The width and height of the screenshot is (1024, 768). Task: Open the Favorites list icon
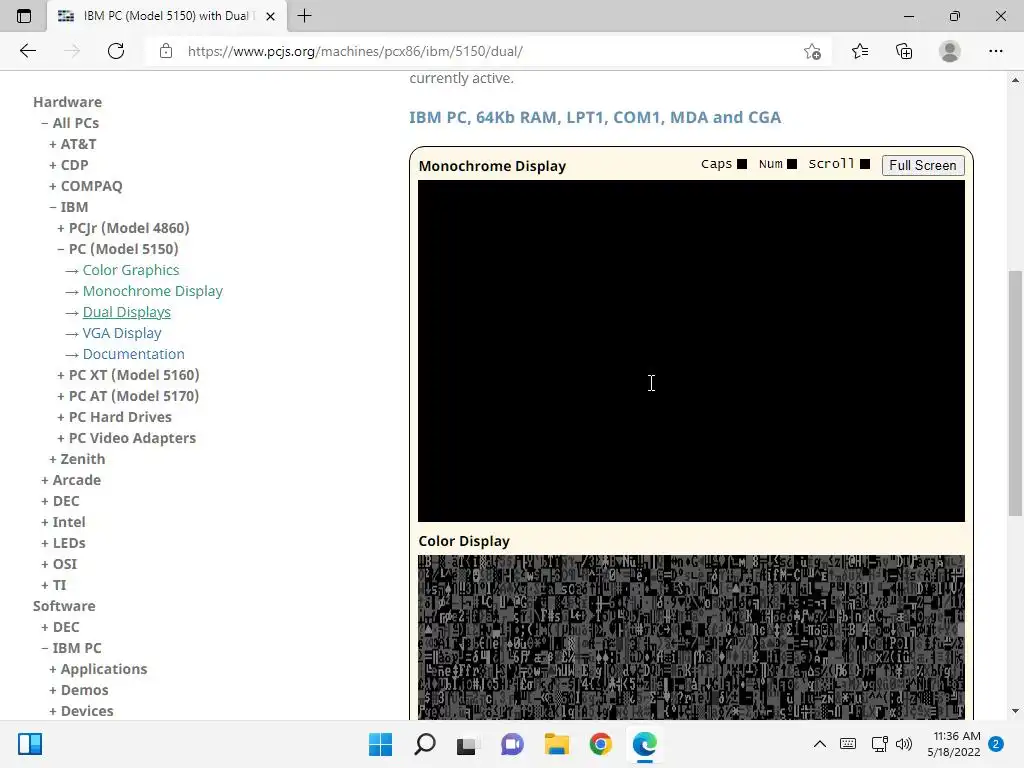pos(860,51)
